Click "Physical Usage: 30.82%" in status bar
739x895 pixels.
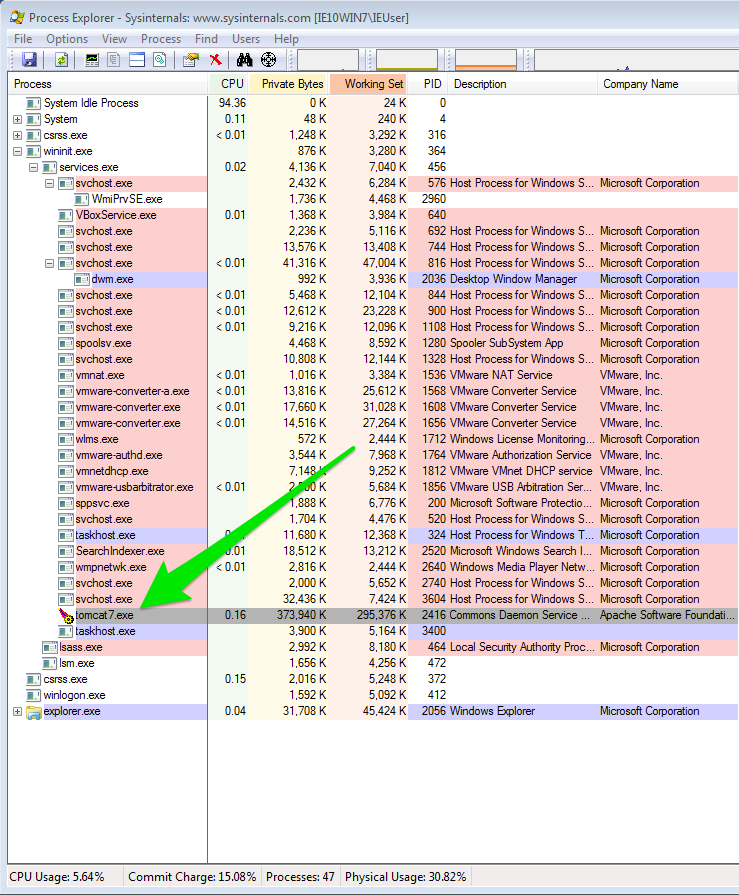(x=405, y=877)
